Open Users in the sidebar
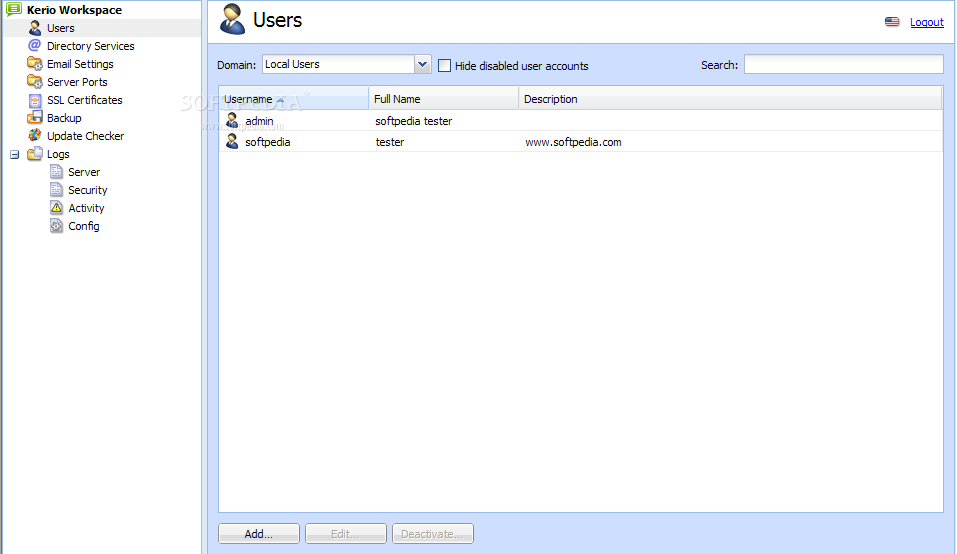The height and width of the screenshot is (554, 957). 60,28
